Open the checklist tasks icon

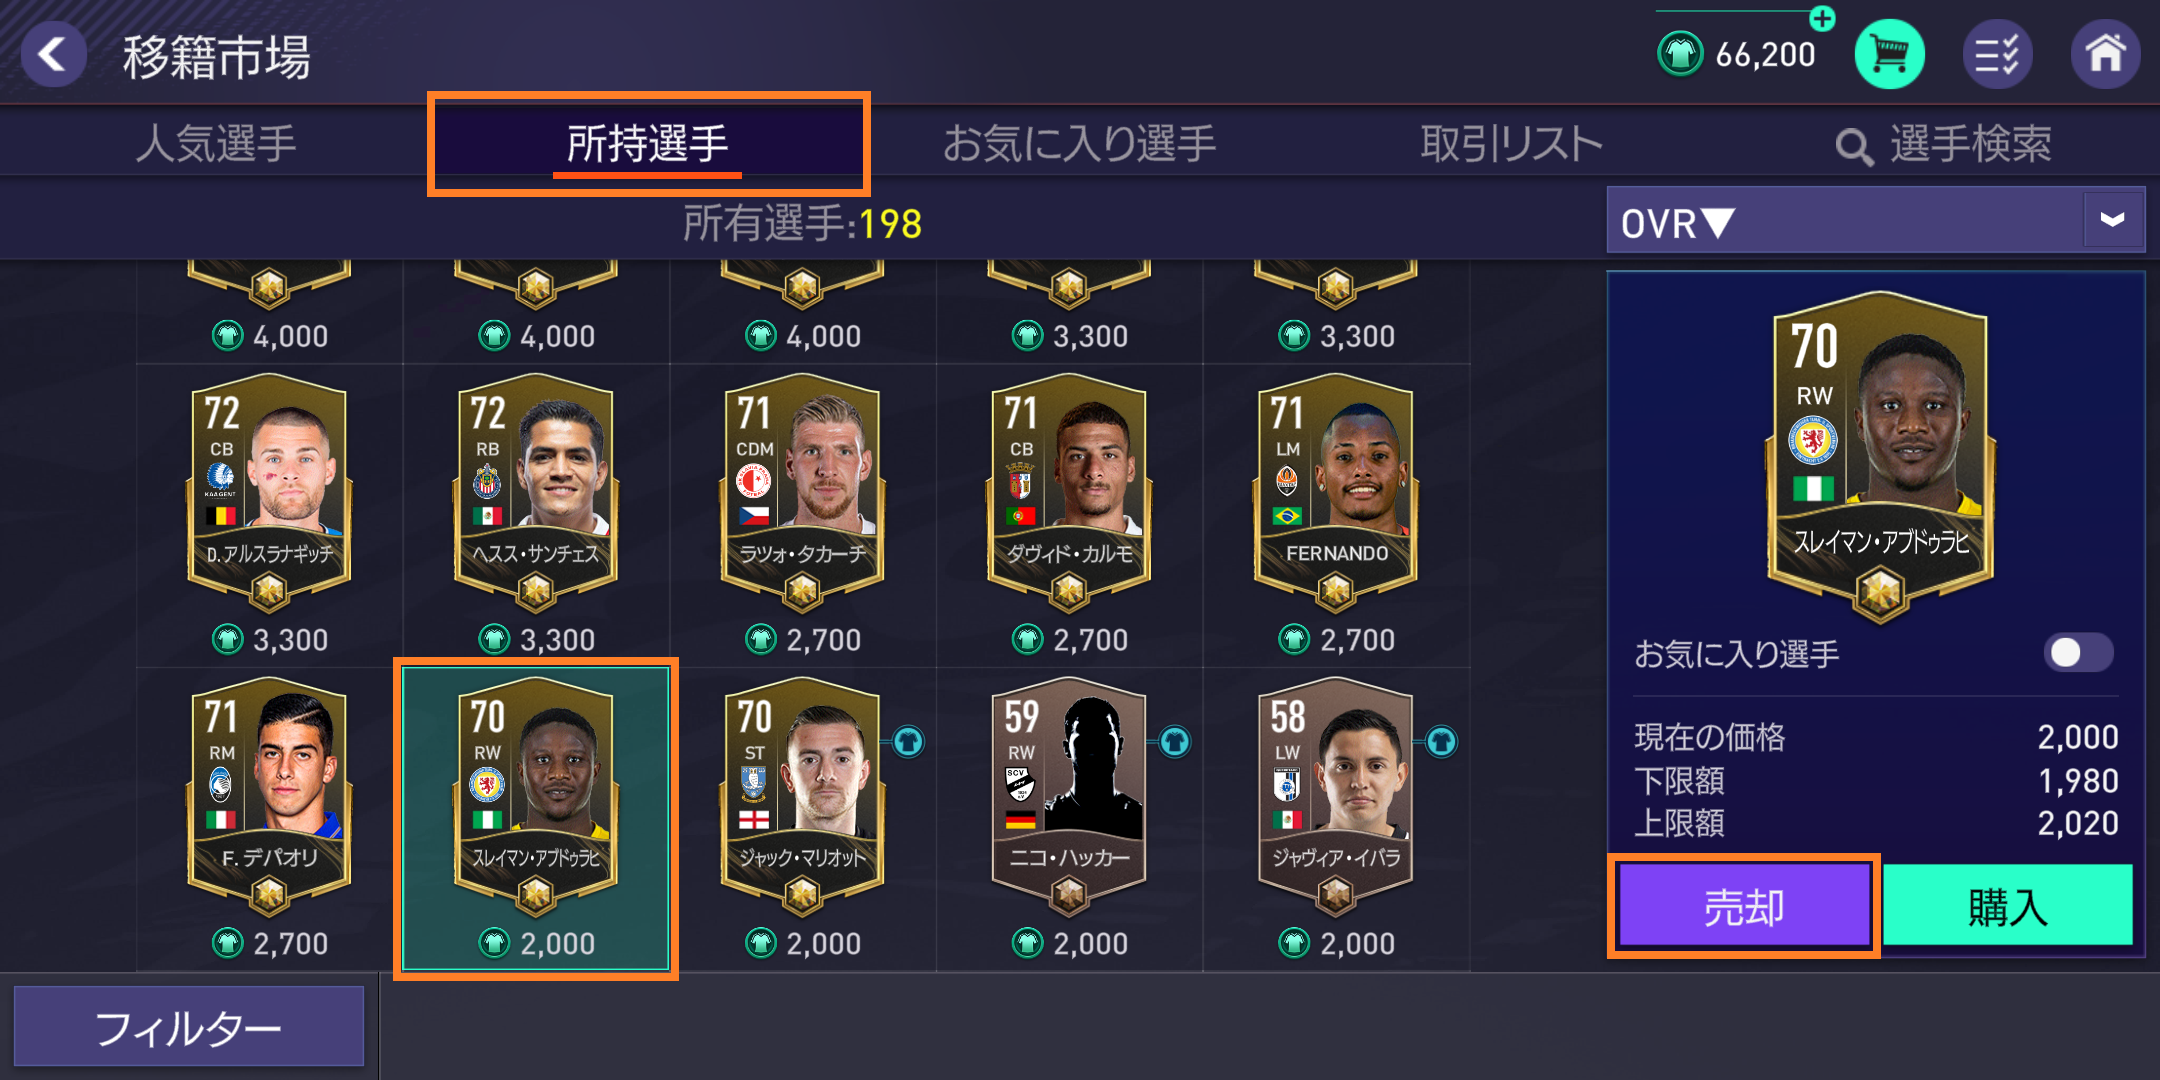1997,54
